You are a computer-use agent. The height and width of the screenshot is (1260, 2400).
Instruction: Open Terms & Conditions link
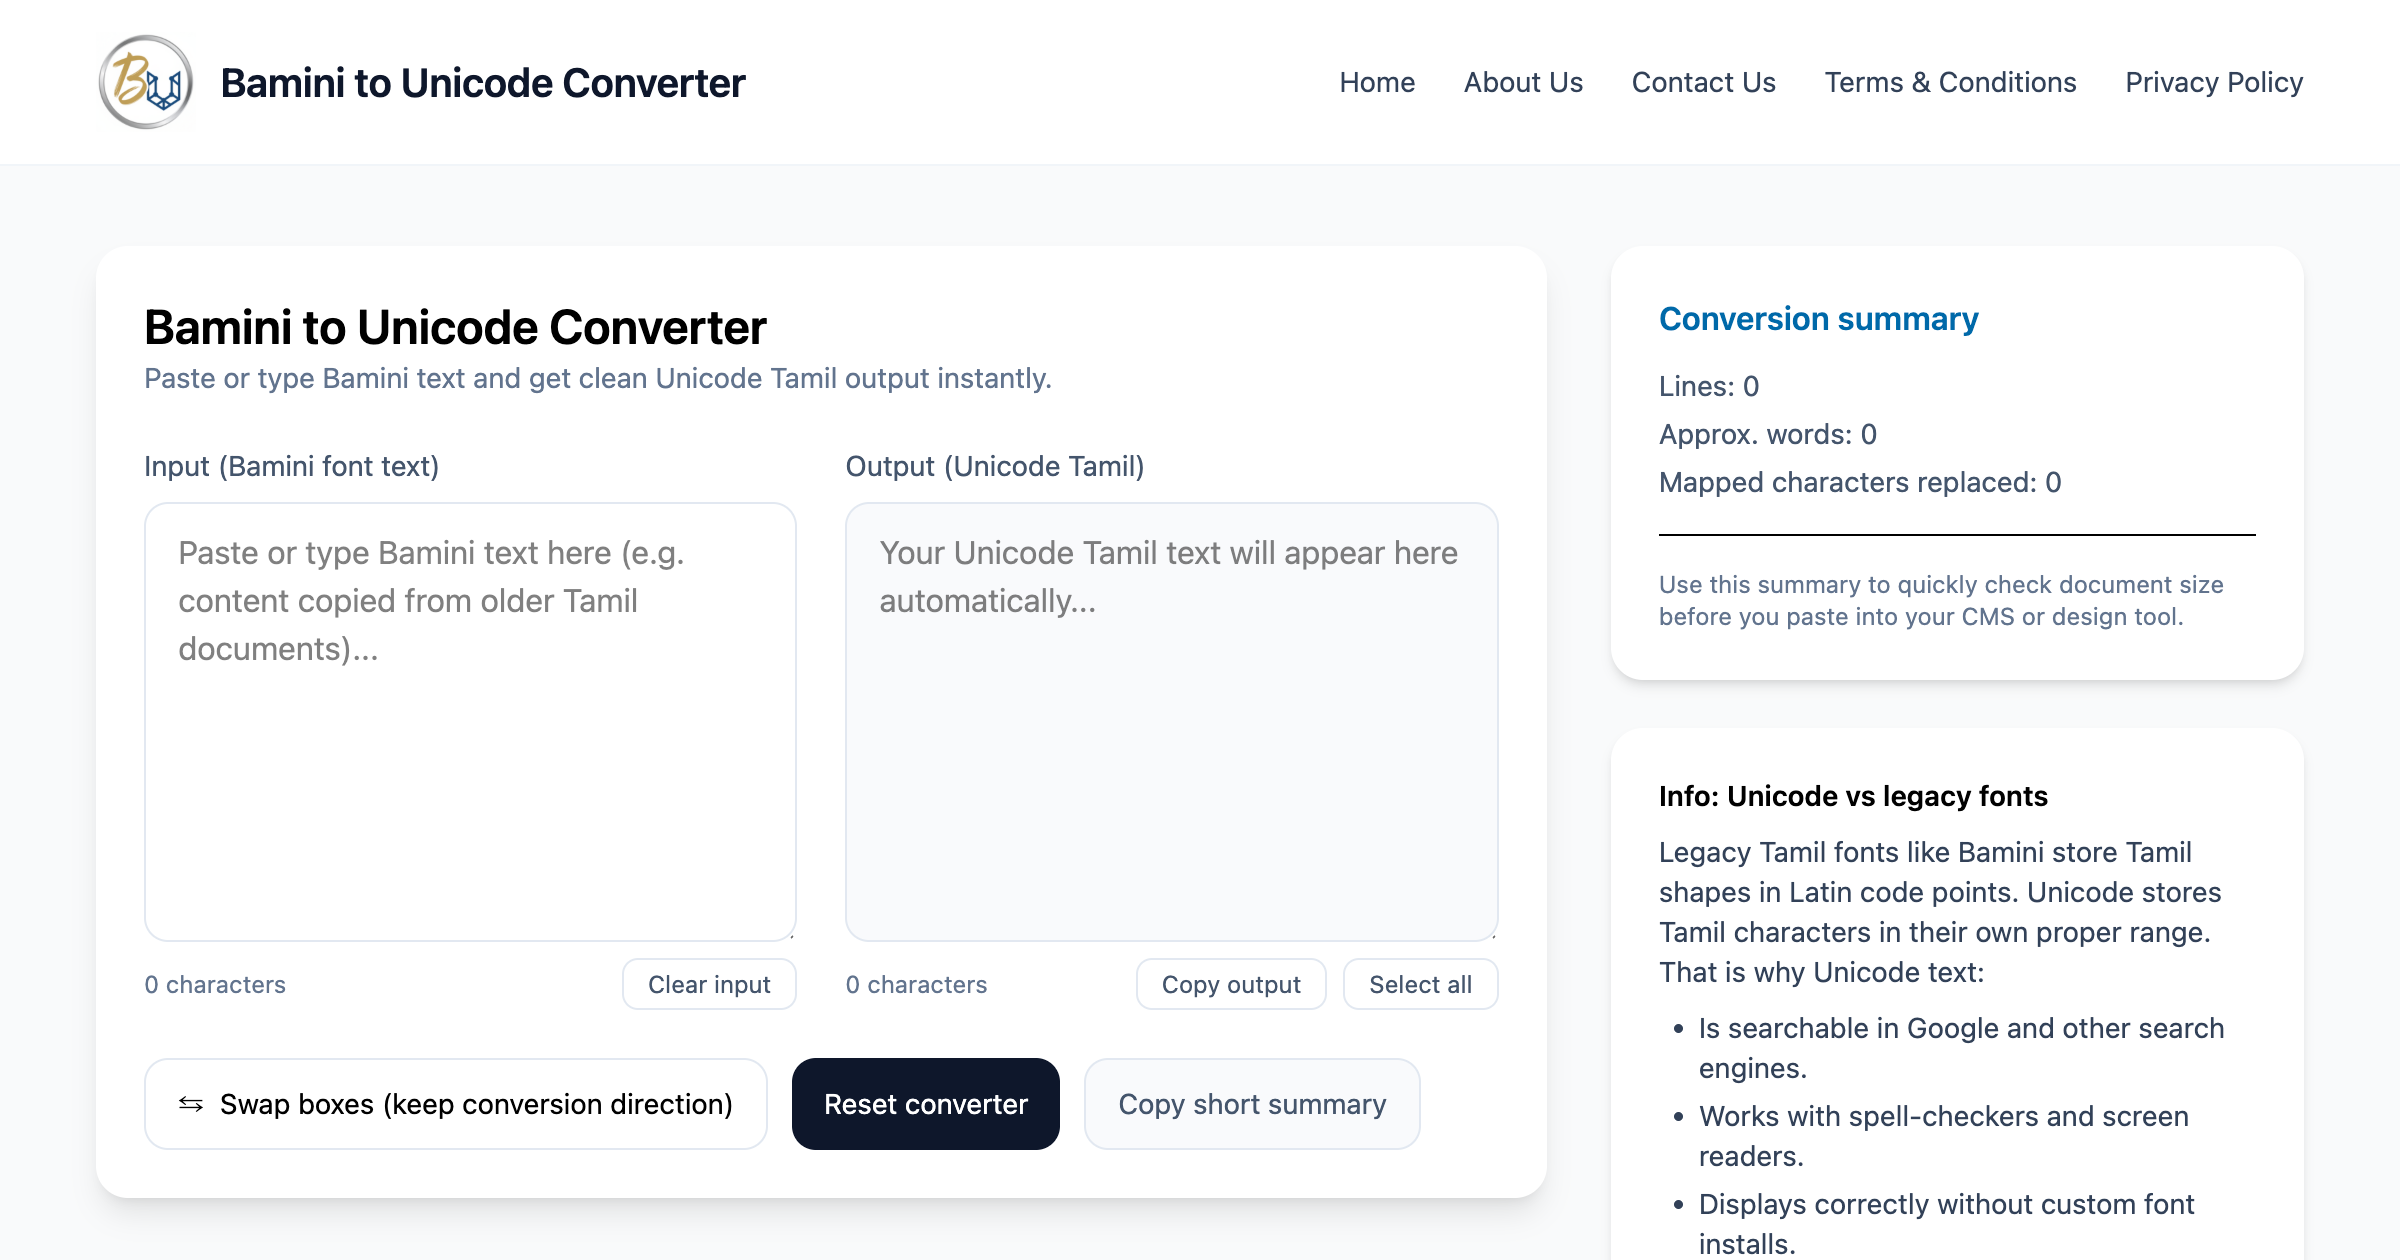coord(1950,82)
